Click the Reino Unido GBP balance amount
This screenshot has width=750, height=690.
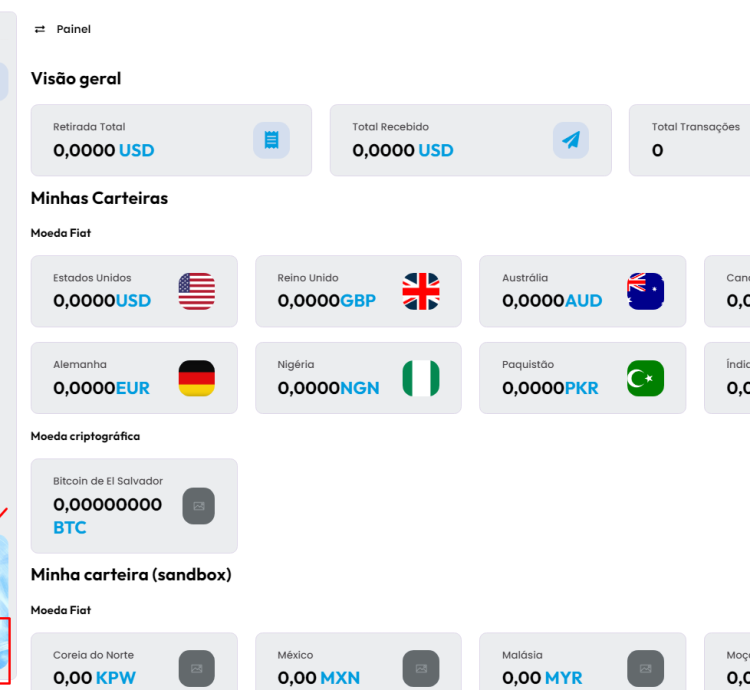click(x=326, y=300)
